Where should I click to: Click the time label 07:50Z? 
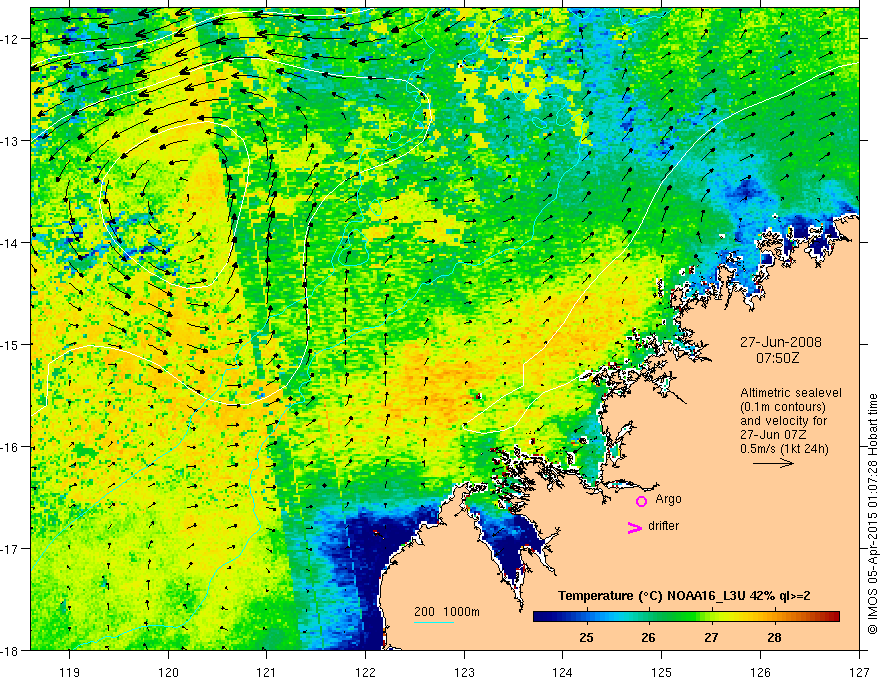click(x=777, y=358)
